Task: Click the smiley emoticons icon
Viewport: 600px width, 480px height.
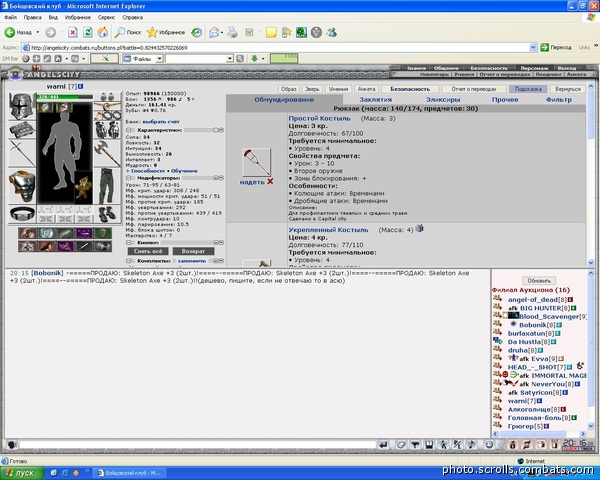Action: click(x=489, y=444)
